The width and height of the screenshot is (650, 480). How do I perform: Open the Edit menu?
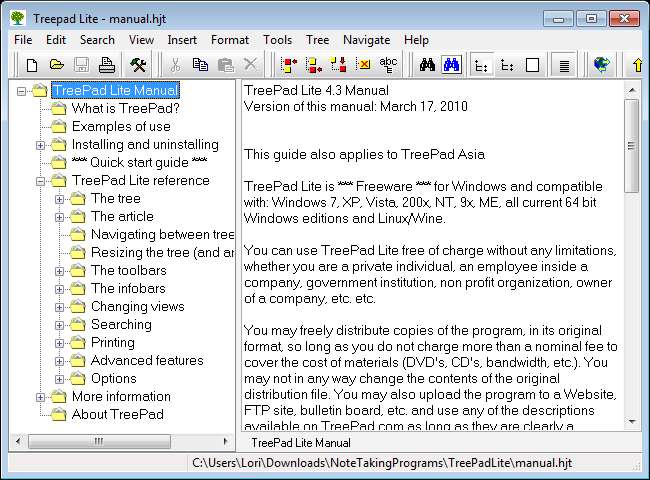coord(56,40)
